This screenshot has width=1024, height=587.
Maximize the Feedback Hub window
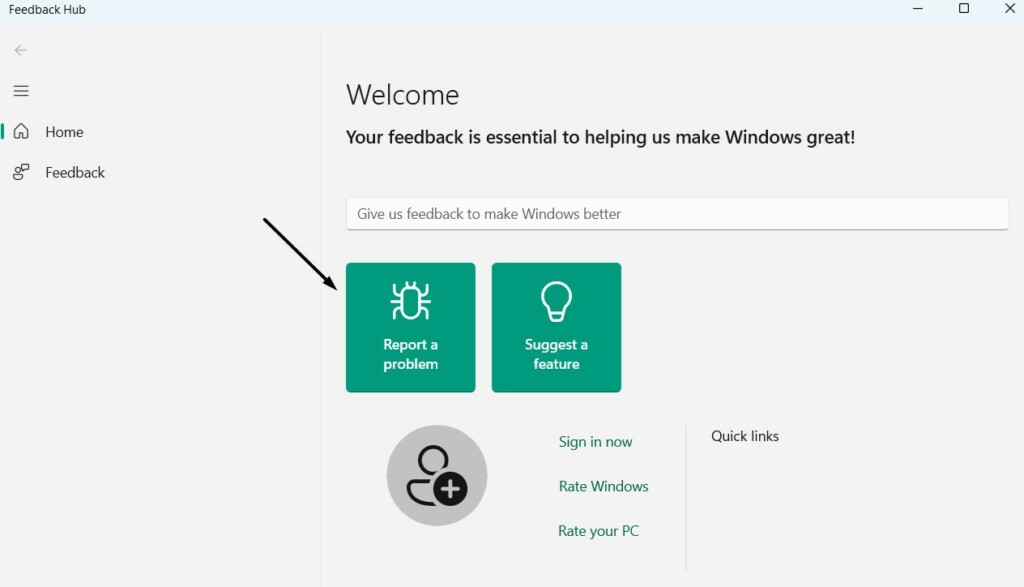pos(964,9)
